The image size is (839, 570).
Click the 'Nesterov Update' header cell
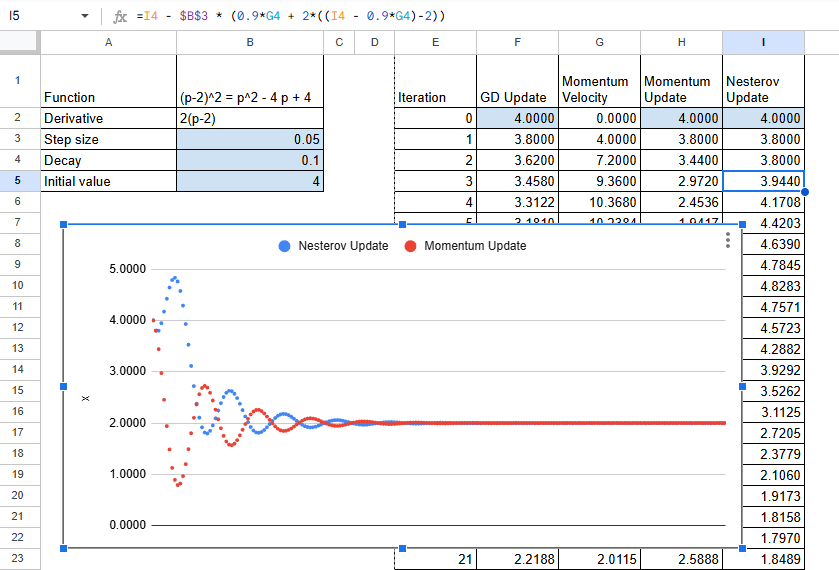(x=764, y=81)
